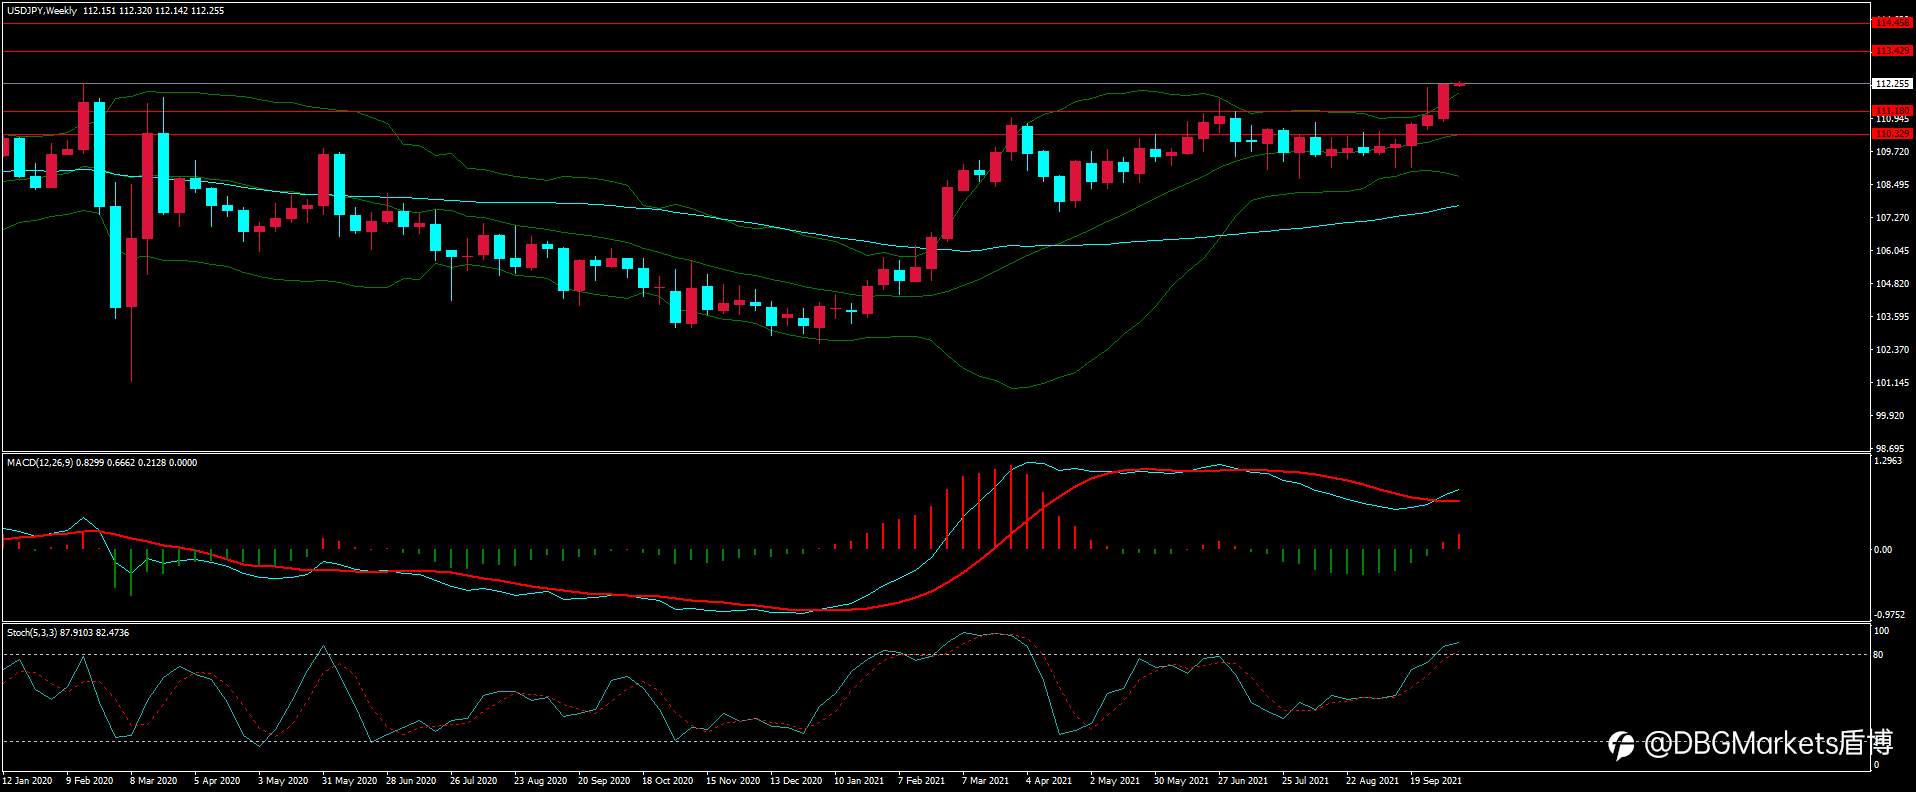Click the 15 Nov 2020 date label

point(733,781)
